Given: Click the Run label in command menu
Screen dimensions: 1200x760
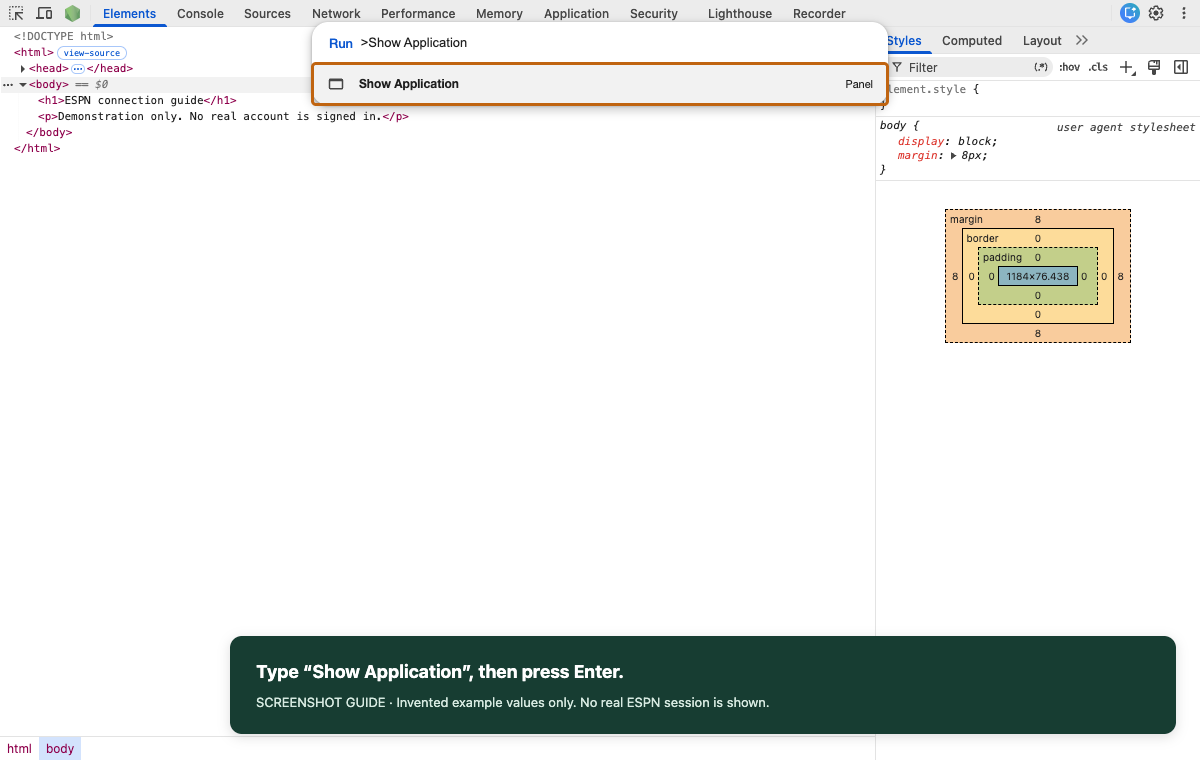Looking at the screenshot, I should click(x=341, y=43).
